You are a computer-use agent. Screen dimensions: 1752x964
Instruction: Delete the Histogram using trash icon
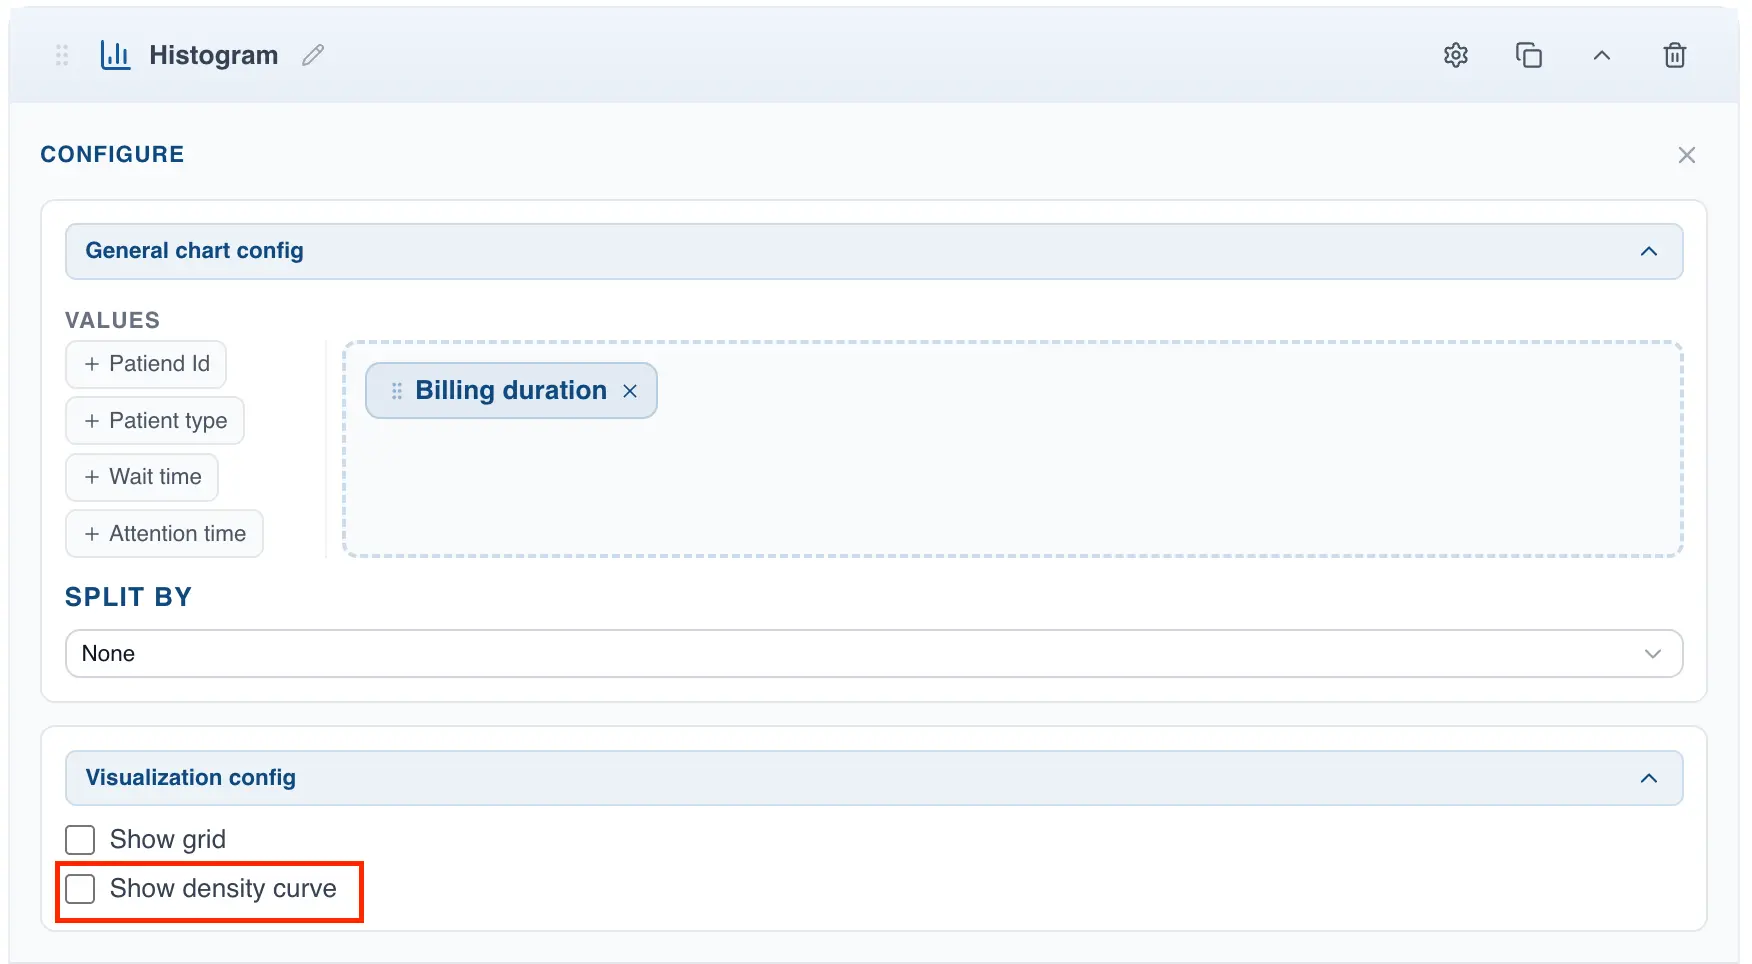click(1675, 55)
